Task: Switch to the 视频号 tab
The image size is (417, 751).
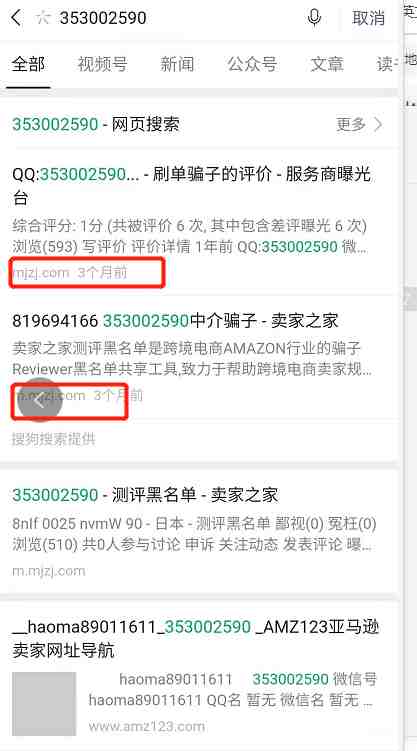Action: (x=102, y=64)
